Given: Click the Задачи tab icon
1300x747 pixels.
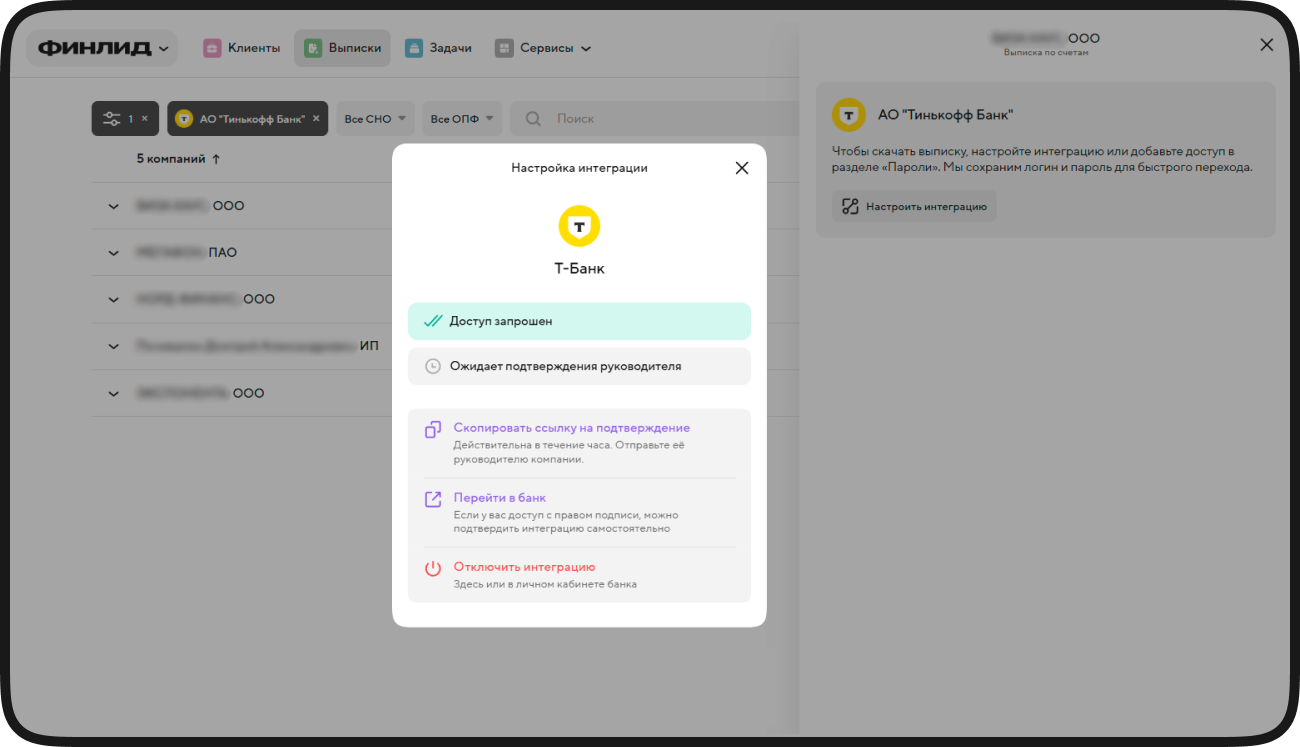Looking at the screenshot, I should coord(414,48).
